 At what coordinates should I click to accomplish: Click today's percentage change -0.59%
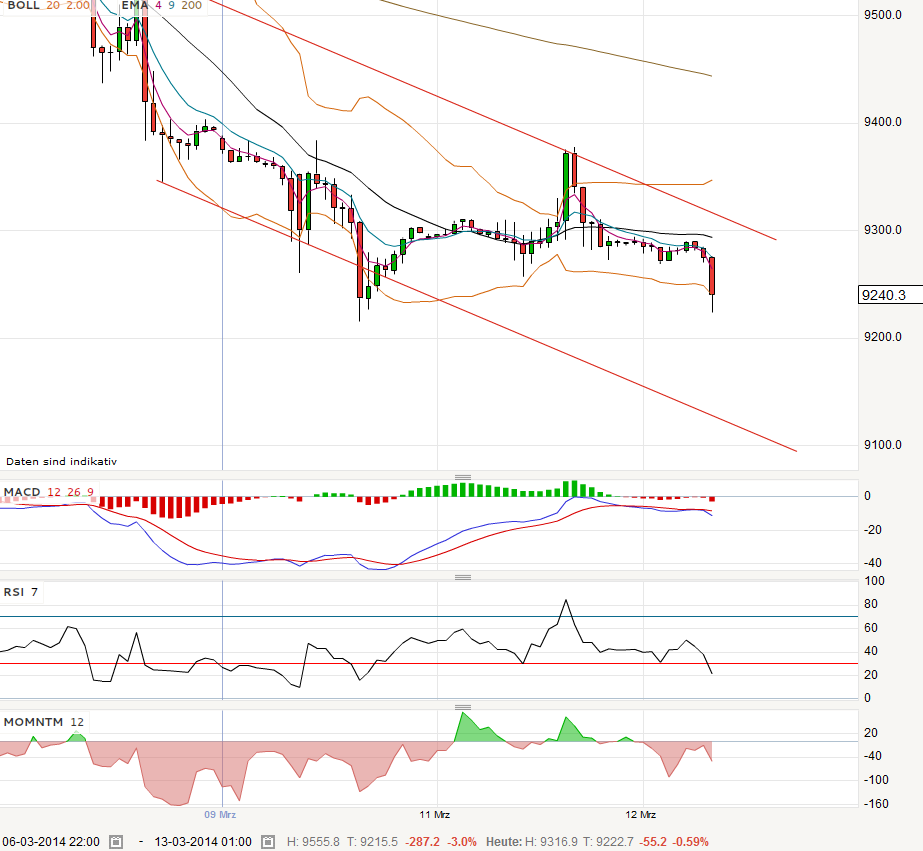pyautogui.click(x=690, y=842)
